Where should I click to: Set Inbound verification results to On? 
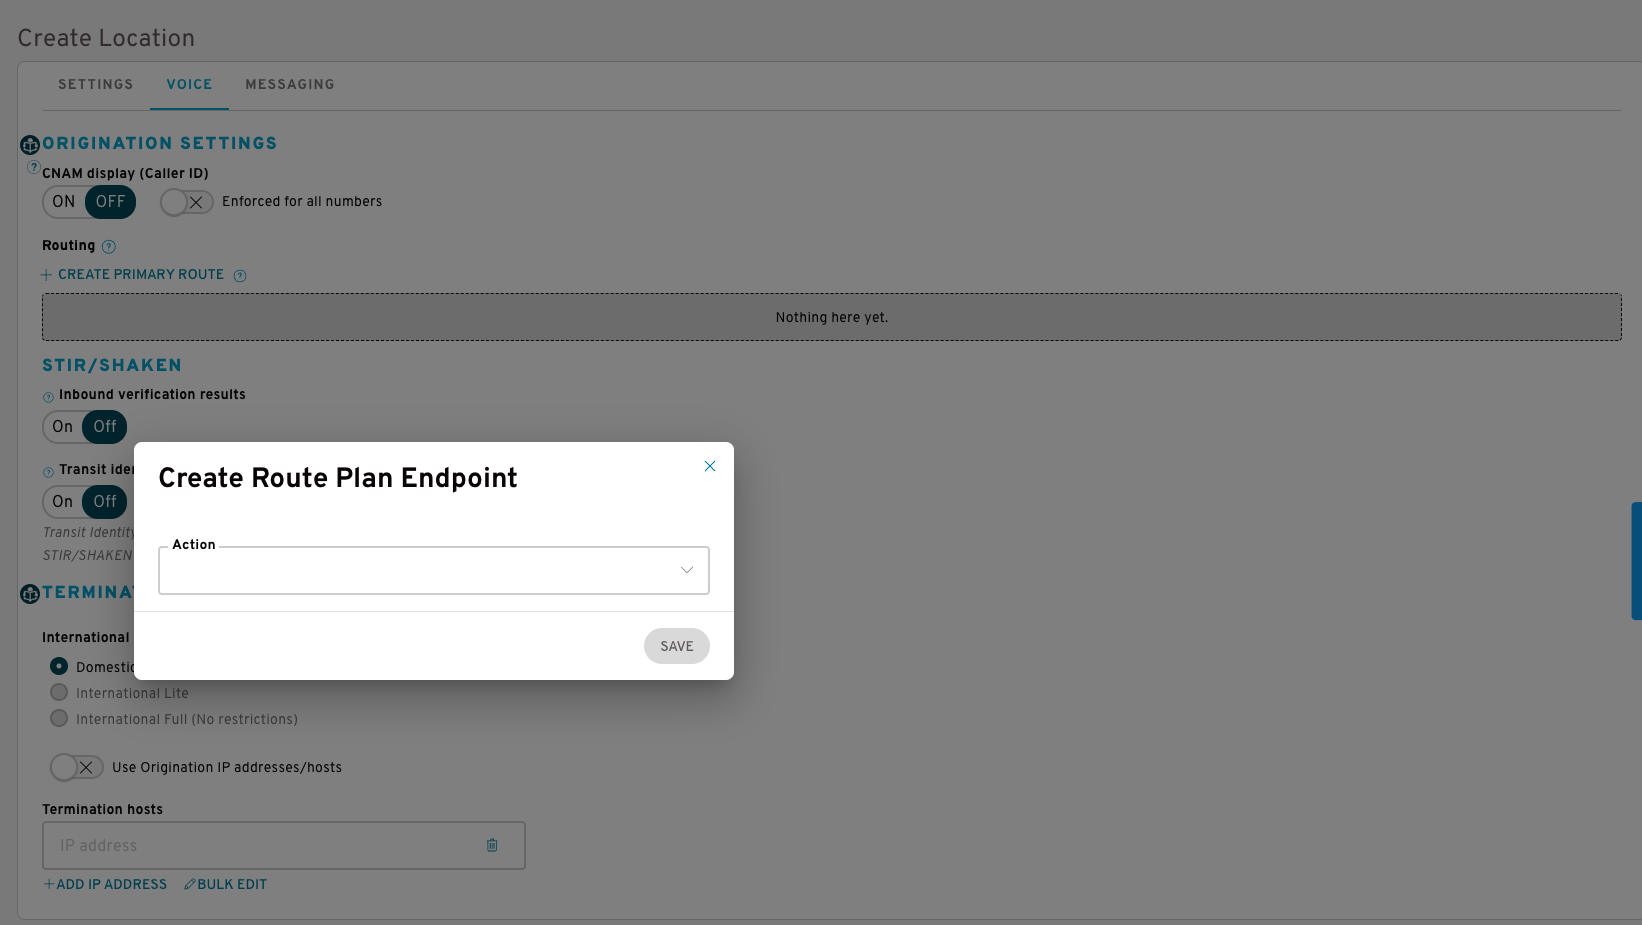point(63,427)
